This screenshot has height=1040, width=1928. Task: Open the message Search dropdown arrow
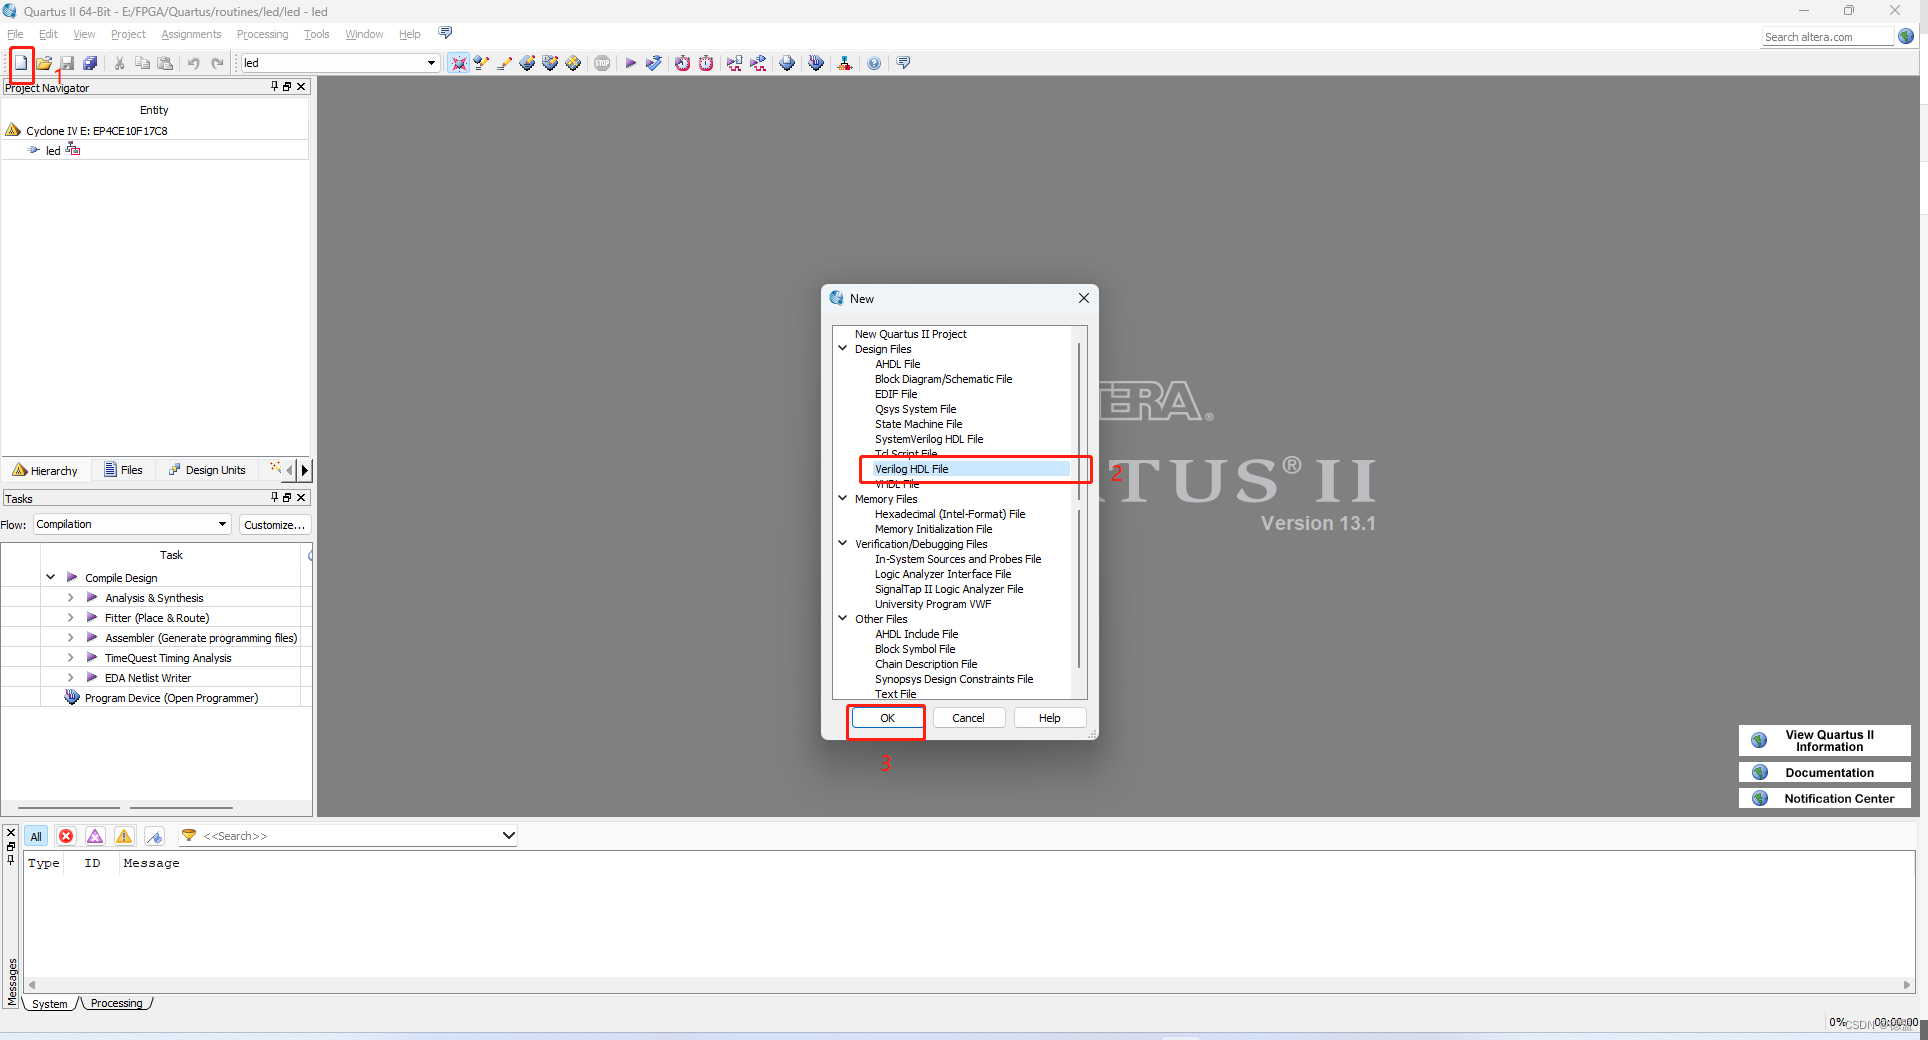pyautogui.click(x=508, y=835)
